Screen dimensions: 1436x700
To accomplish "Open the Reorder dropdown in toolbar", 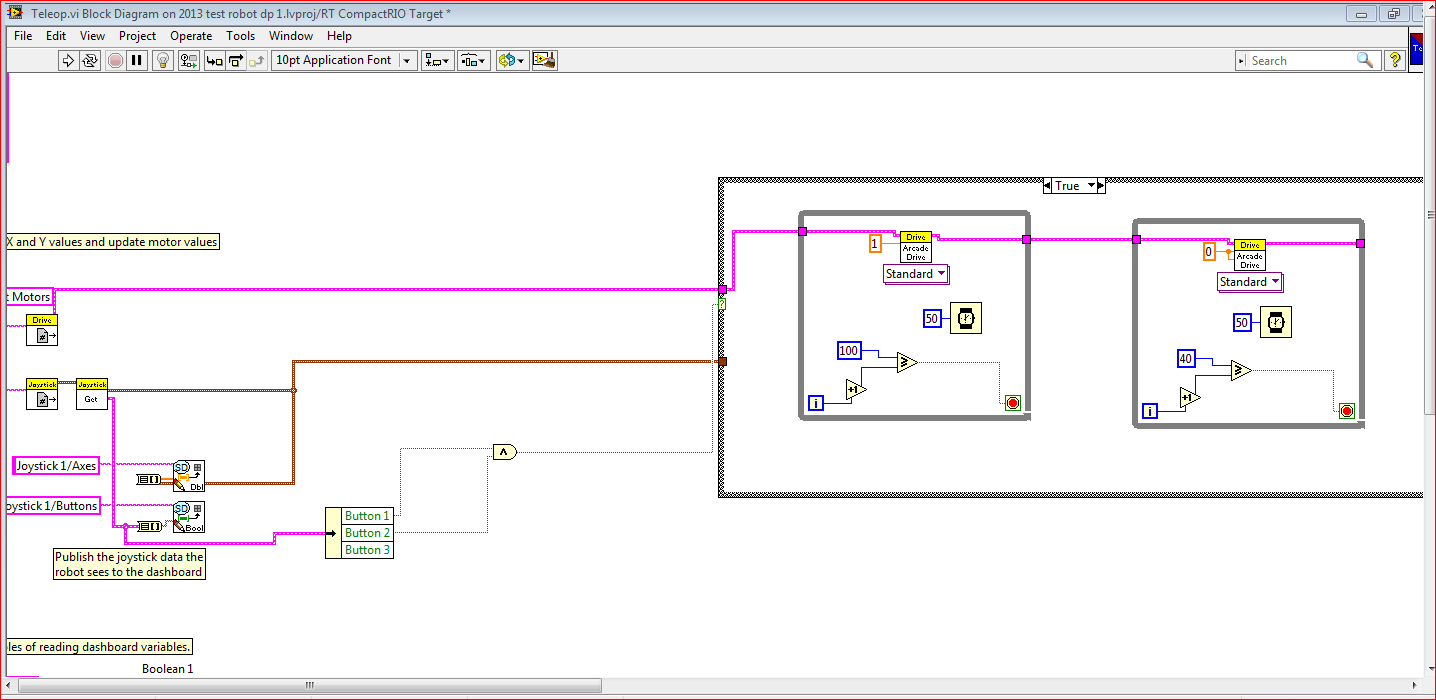I will click(x=511, y=60).
